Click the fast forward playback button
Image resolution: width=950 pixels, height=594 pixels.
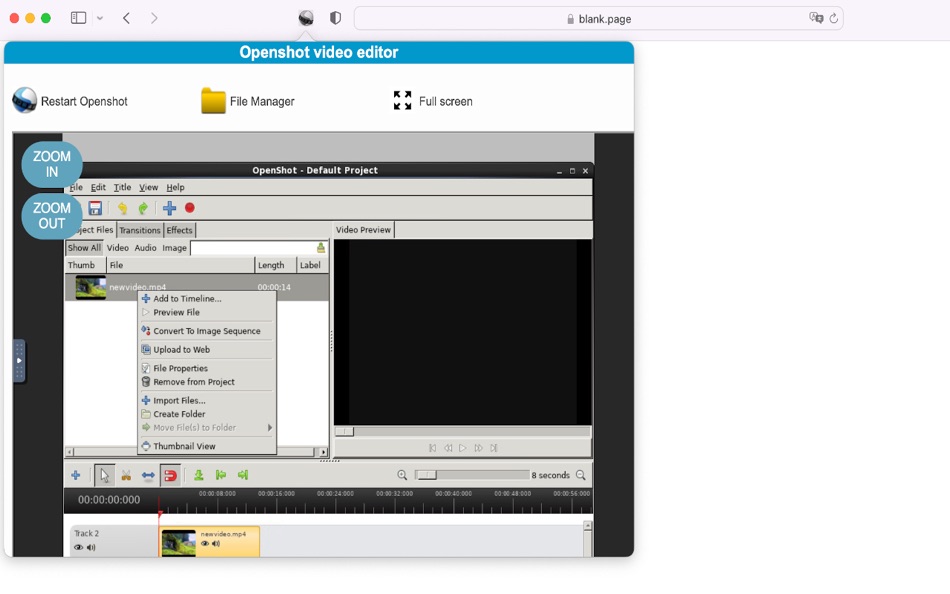point(479,449)
